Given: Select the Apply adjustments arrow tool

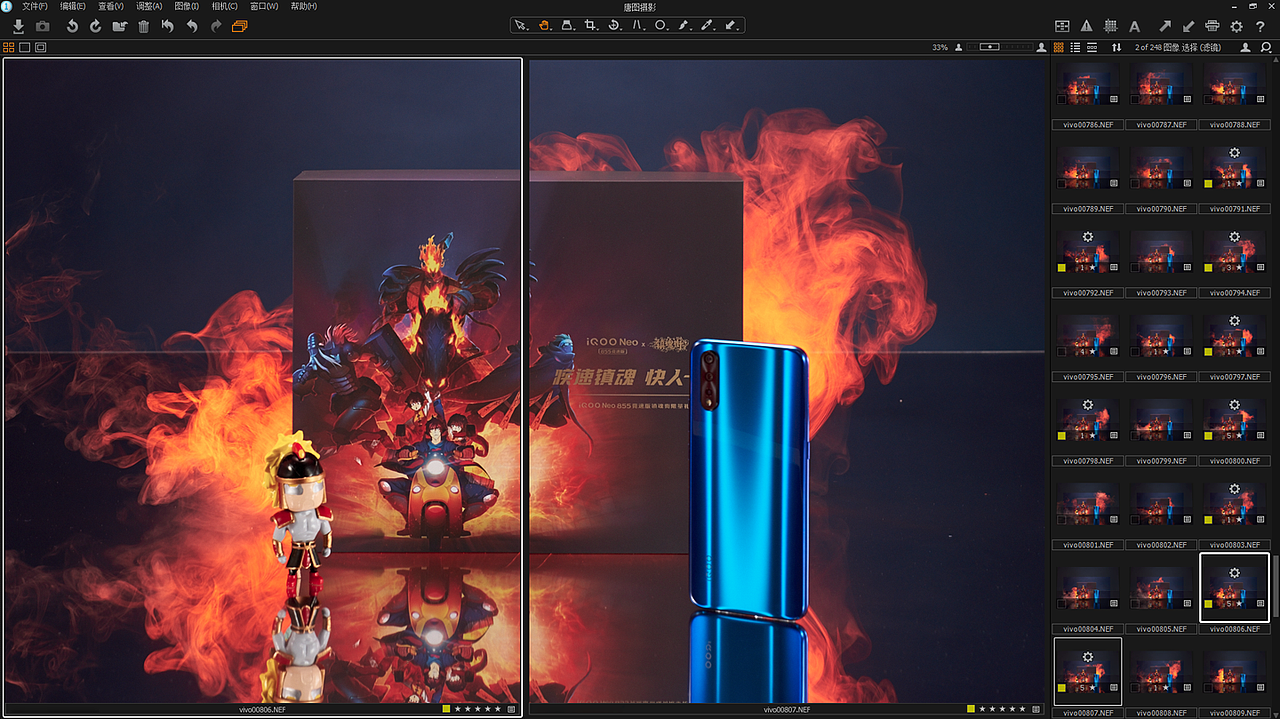Looking at the screenshot, I should point(731,25).
